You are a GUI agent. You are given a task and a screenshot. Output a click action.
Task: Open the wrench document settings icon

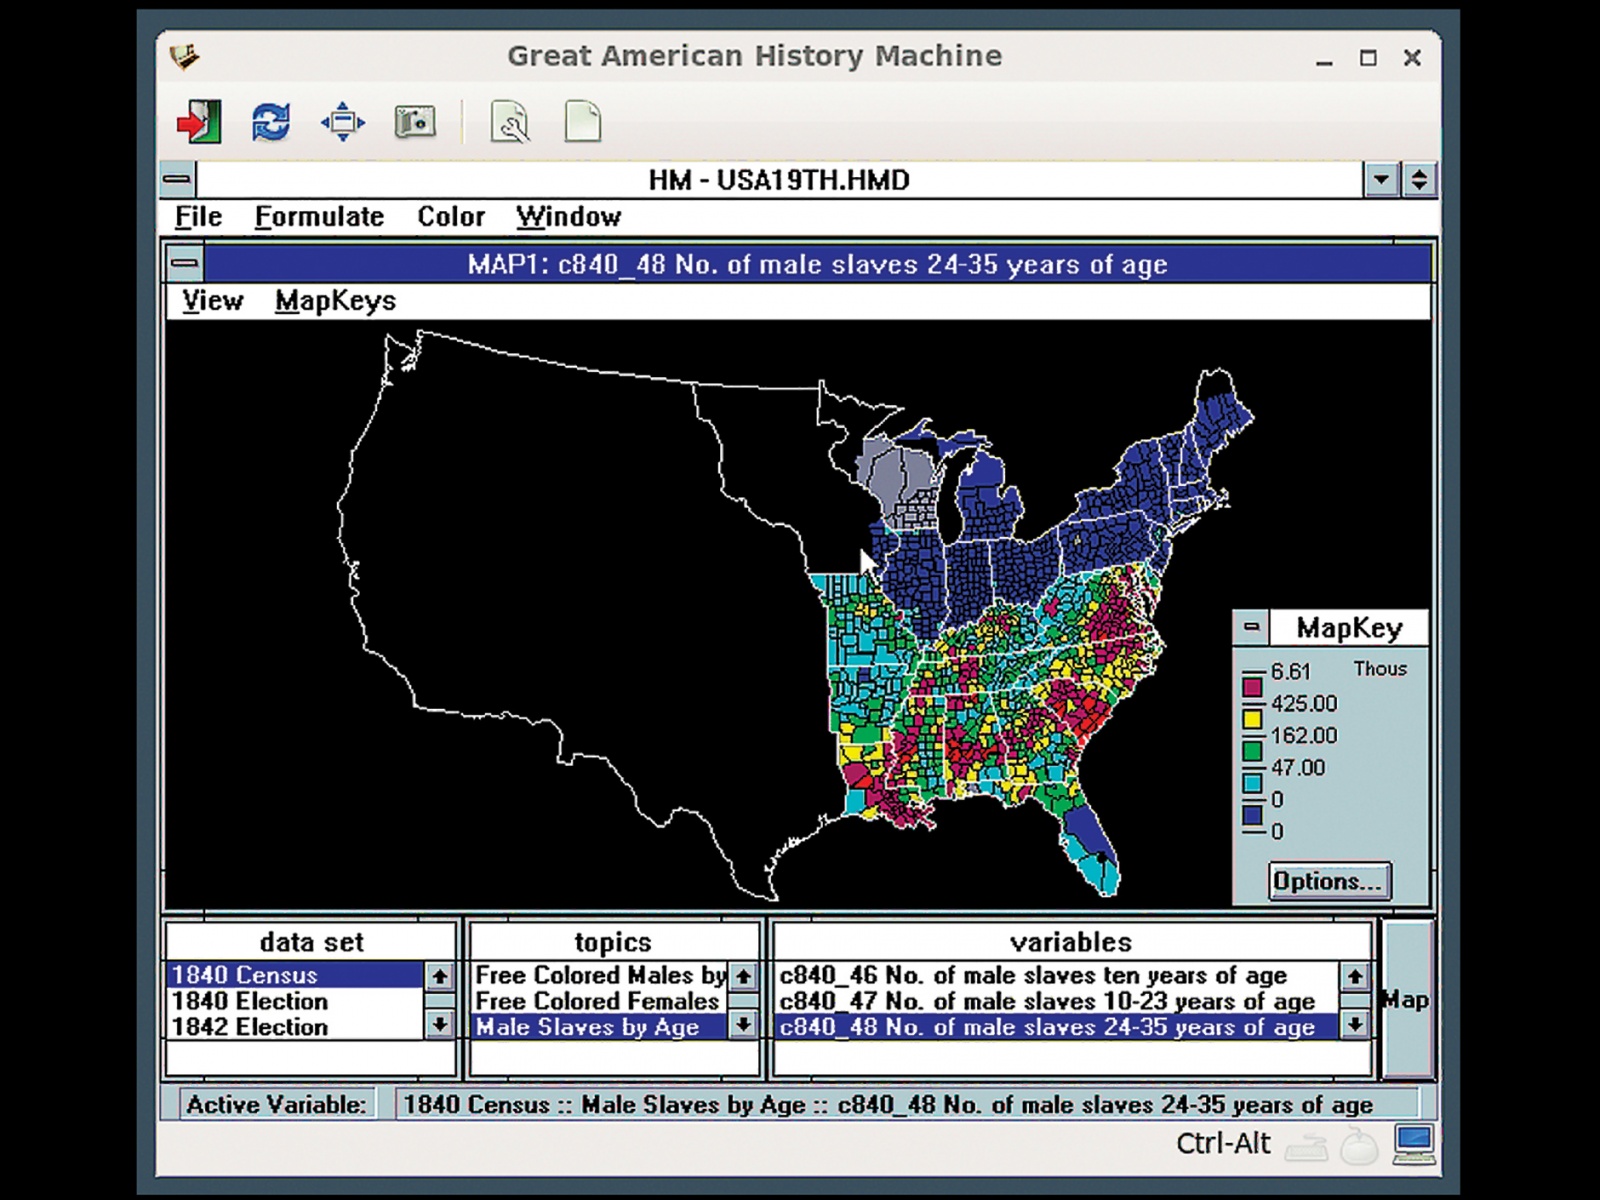510,122
